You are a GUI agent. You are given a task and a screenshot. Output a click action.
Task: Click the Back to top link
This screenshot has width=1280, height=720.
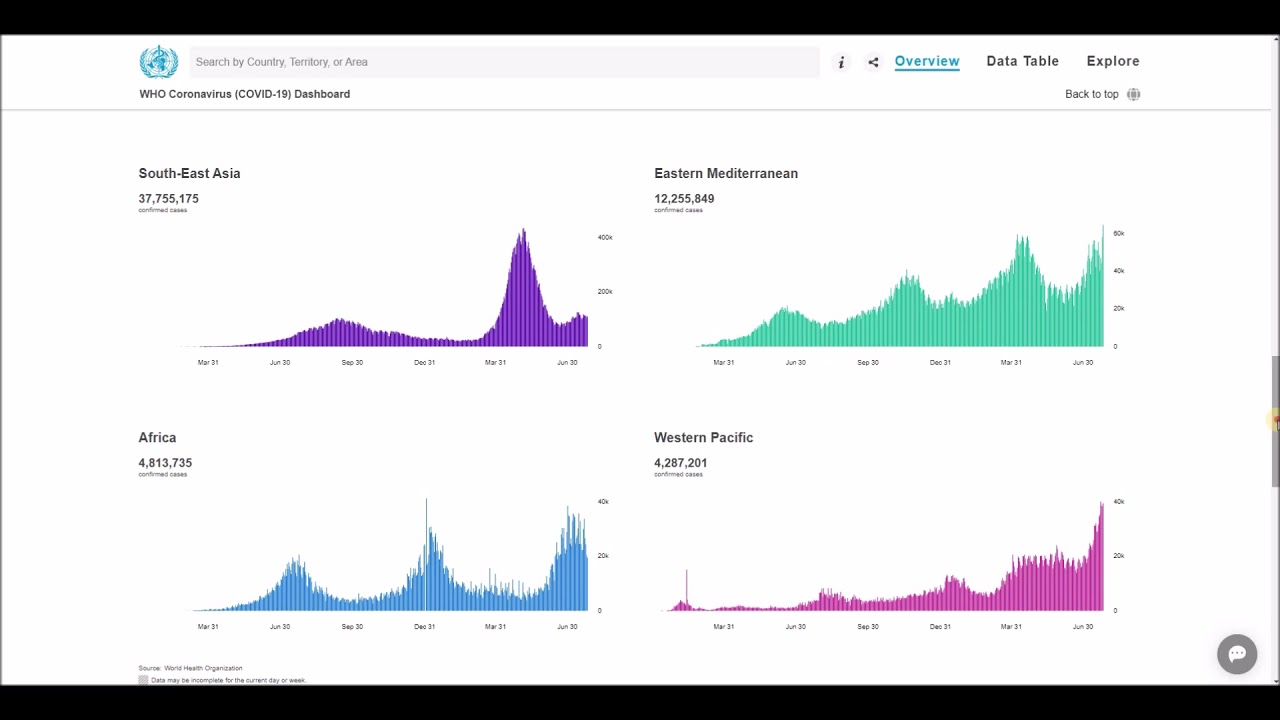pyautogui.click(x=1091, y=94)
